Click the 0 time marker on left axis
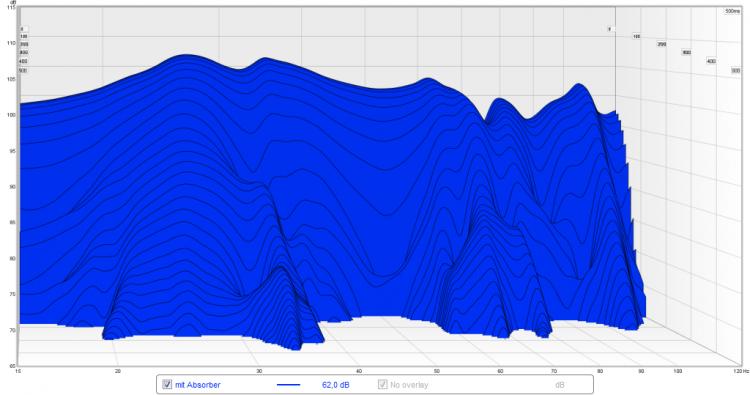The image size is (750, 395). 22,29
